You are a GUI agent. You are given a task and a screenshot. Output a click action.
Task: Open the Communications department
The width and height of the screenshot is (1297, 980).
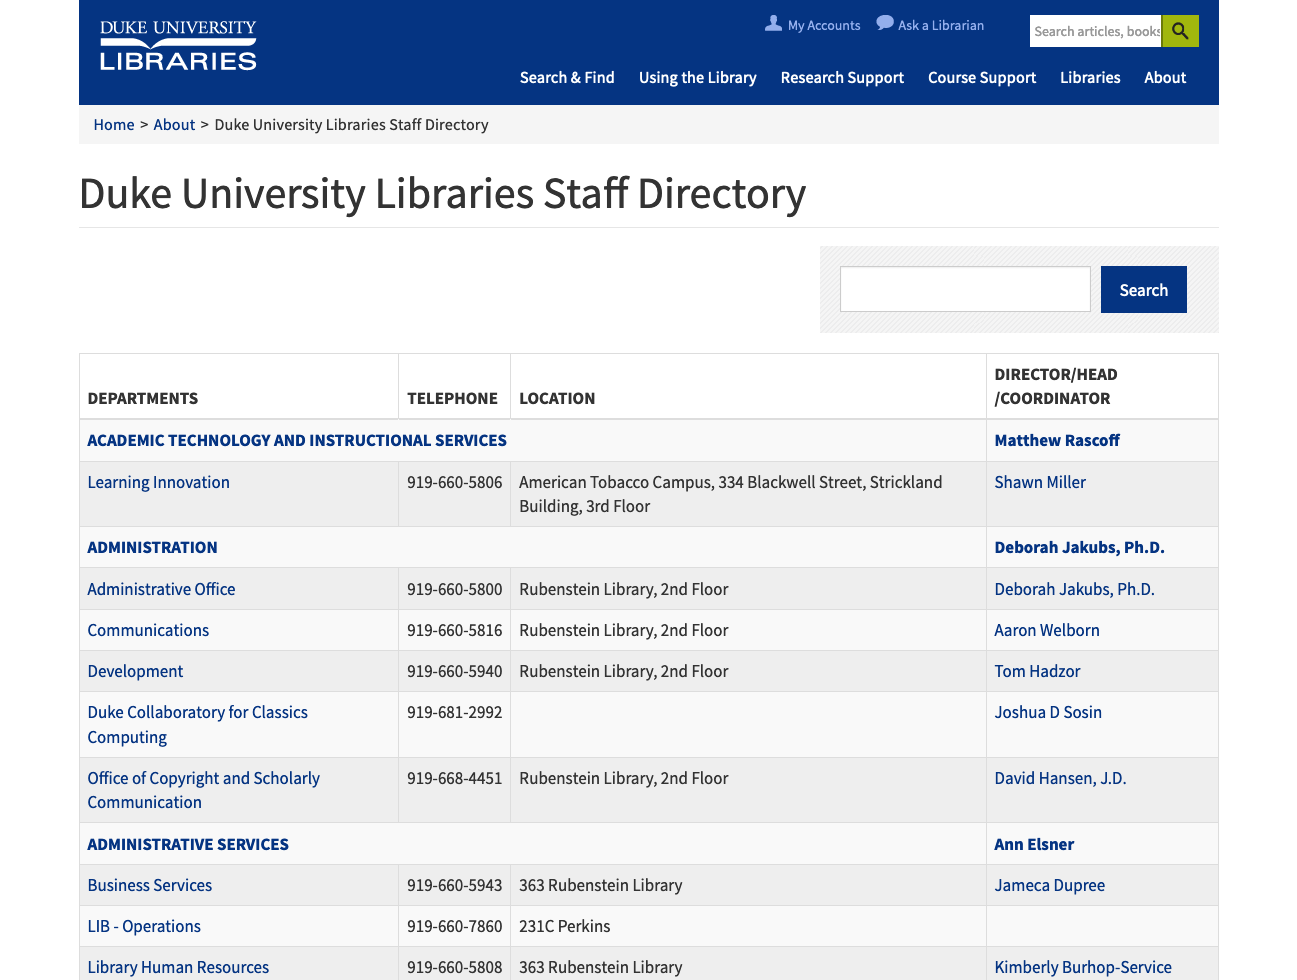[148, 630]
